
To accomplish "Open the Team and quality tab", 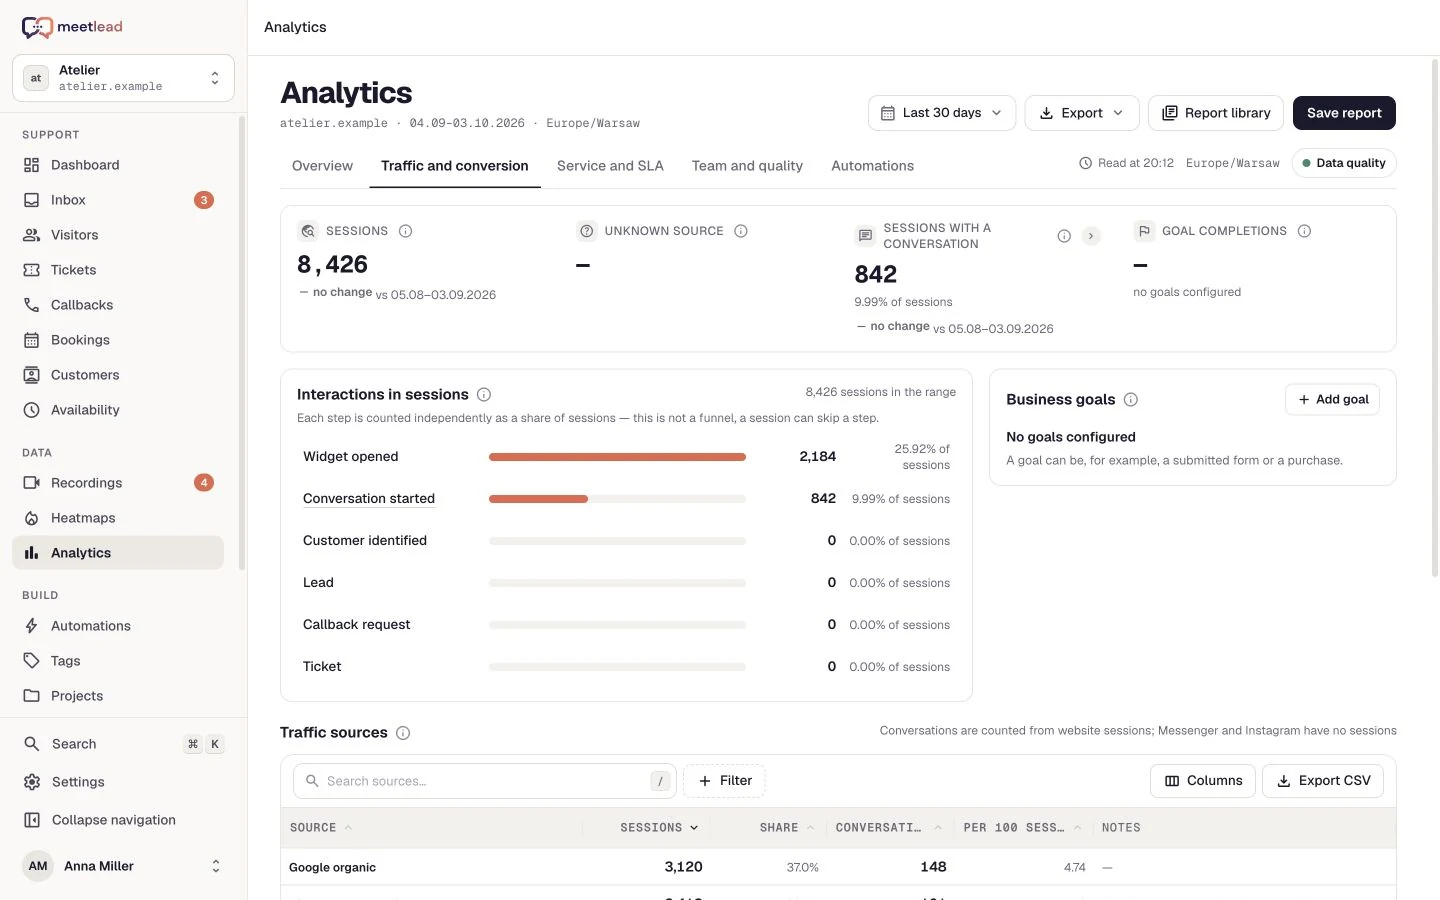I will click(x=747, y=166).
